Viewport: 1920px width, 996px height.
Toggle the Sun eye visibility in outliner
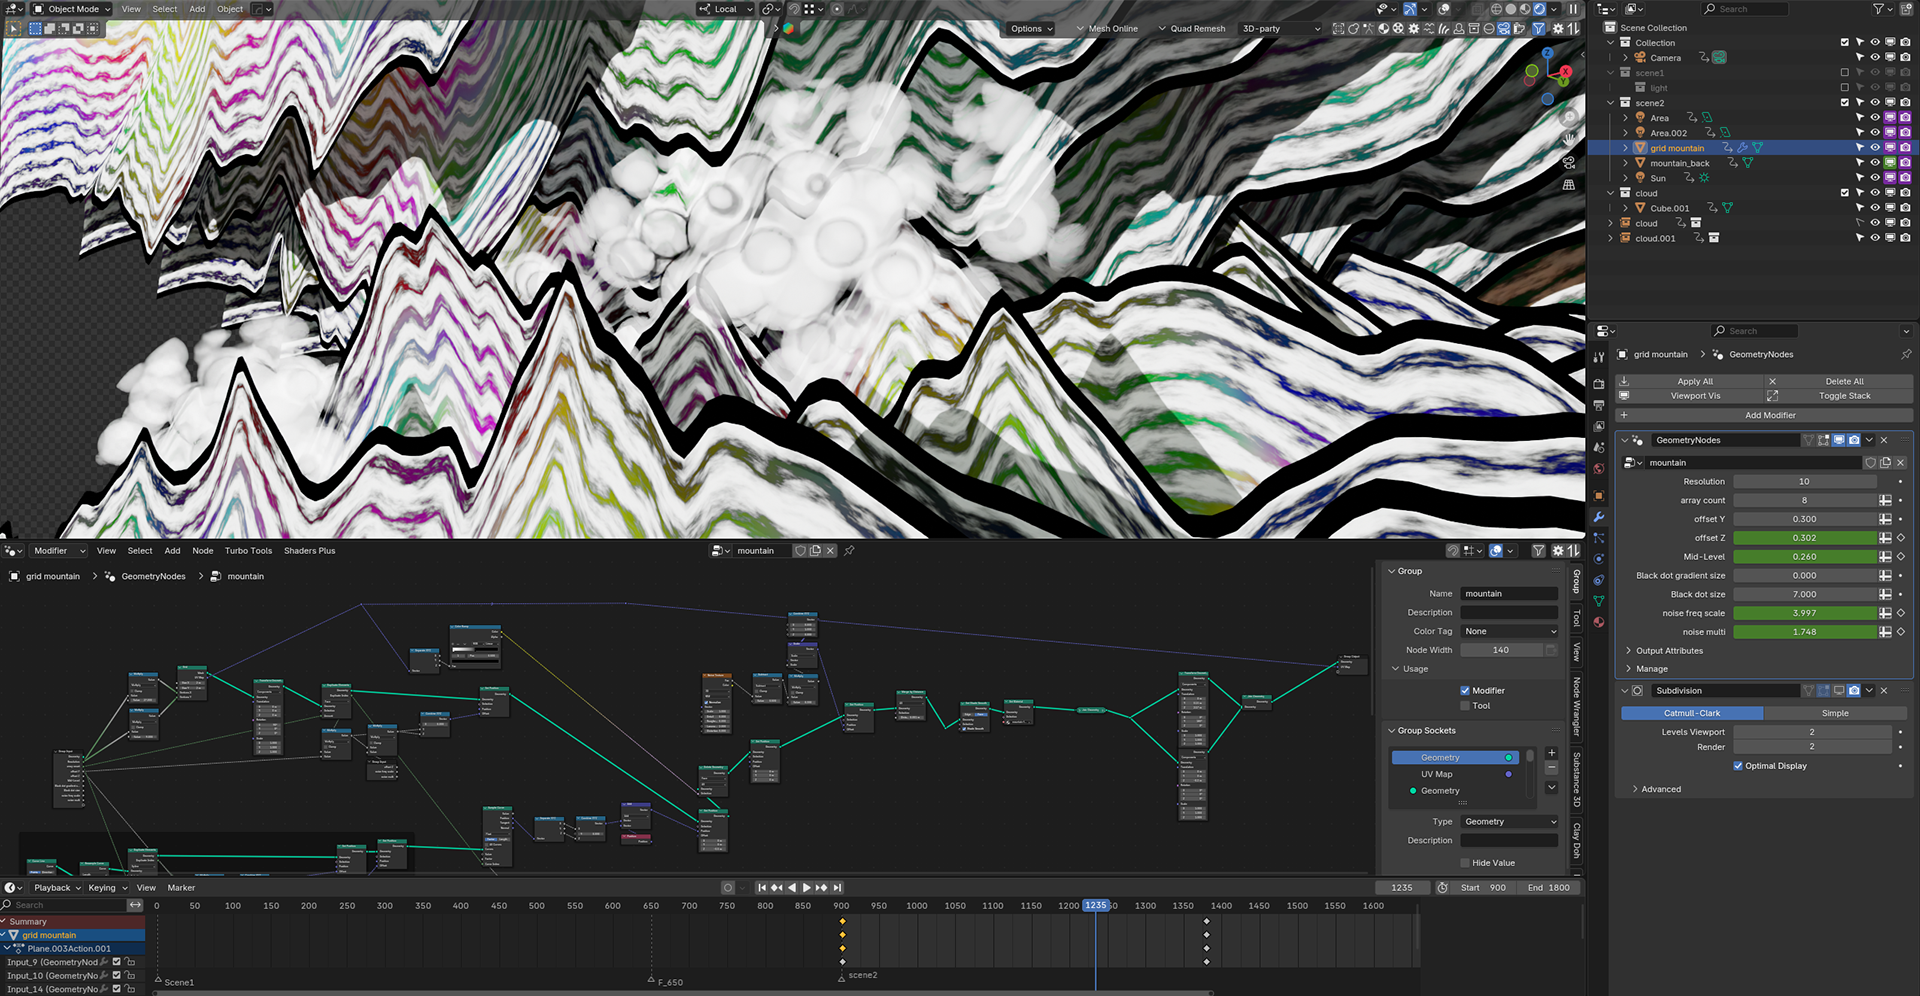[x=1875, y=178]
